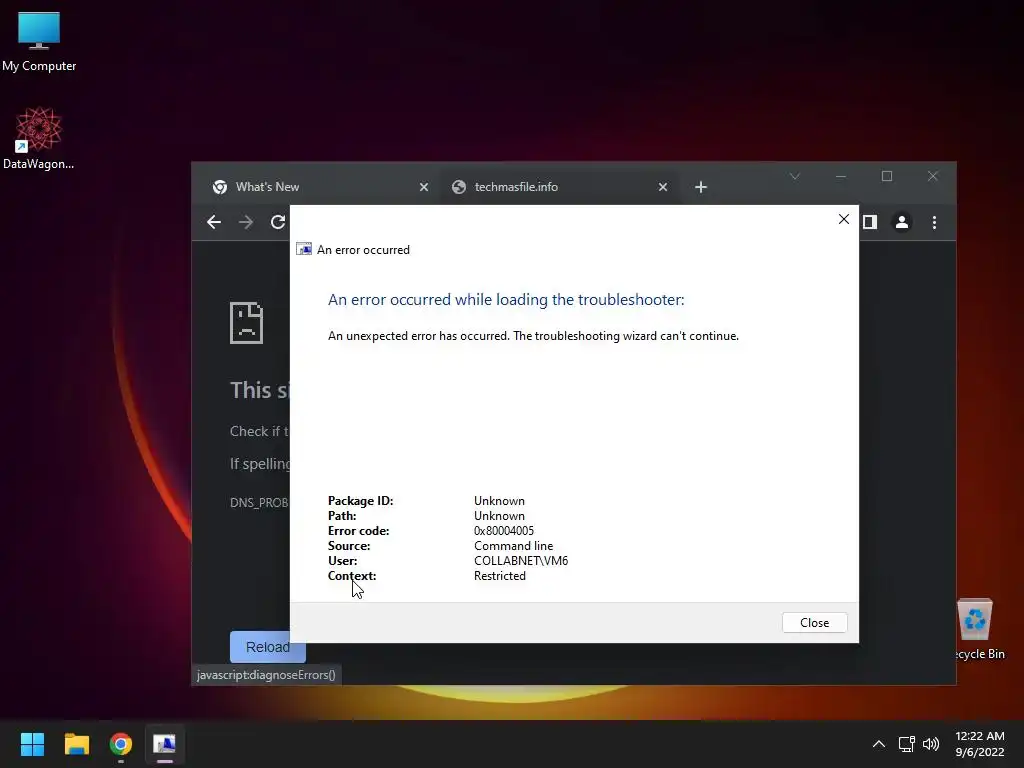Open the network tray icon
This screenshot has height=768, width=1024.
pos(906,744)
